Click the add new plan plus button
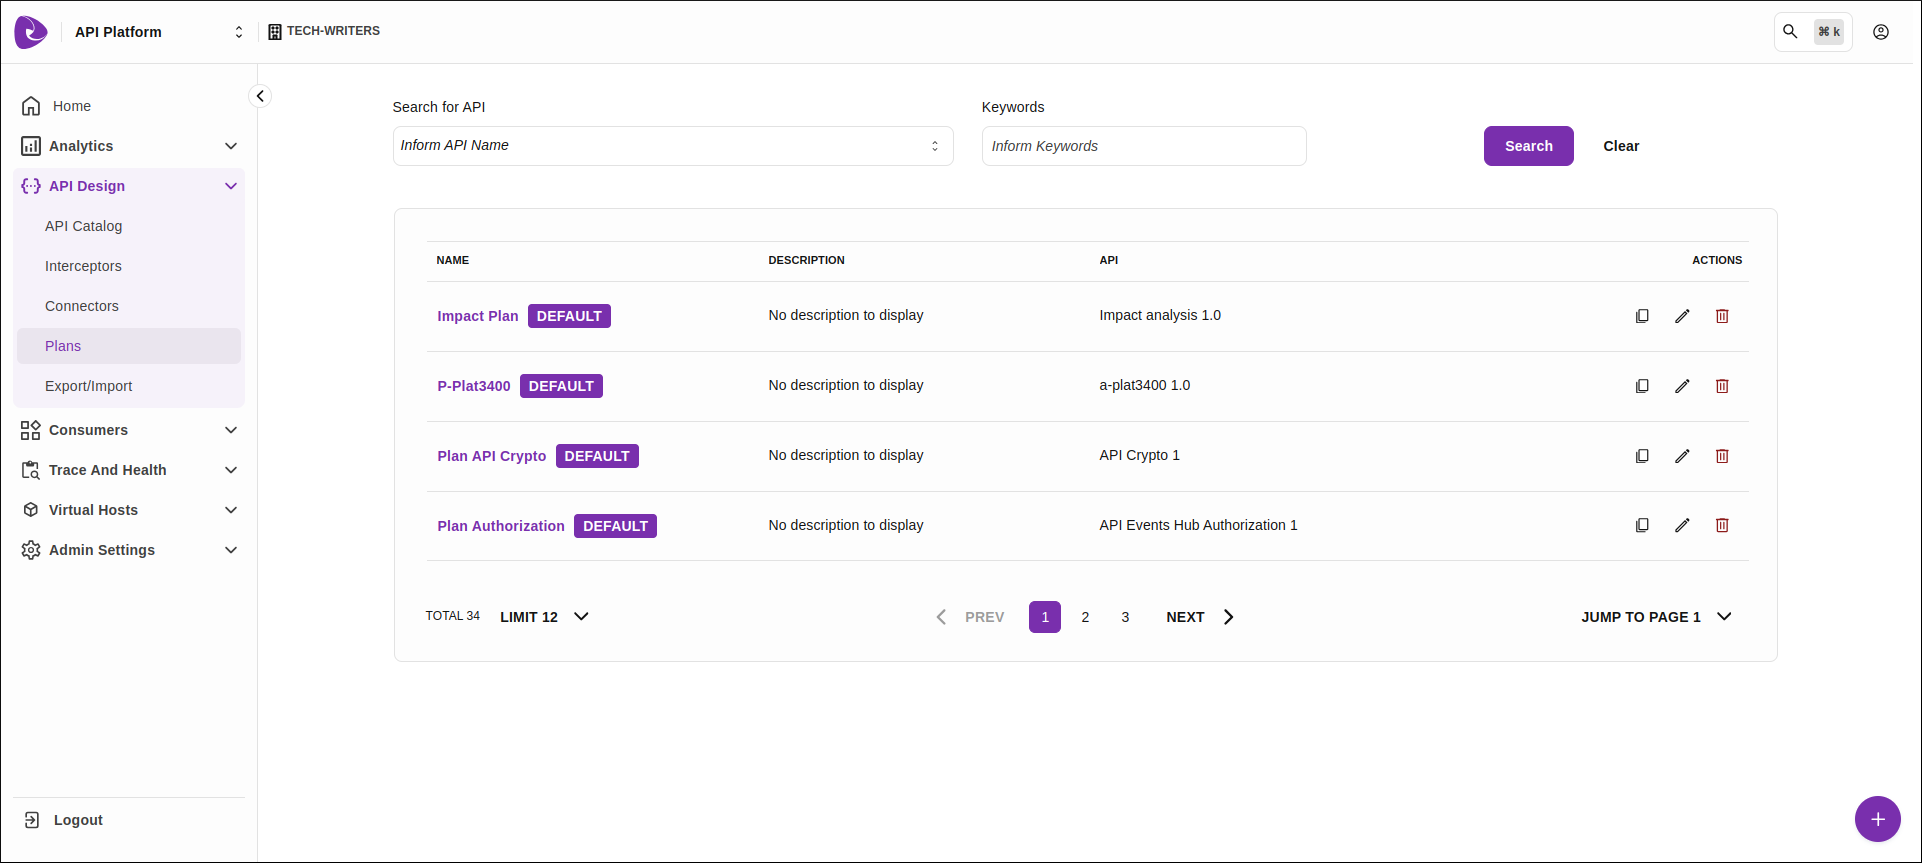Screen dimensions: 1922x863 [1877, 819]
